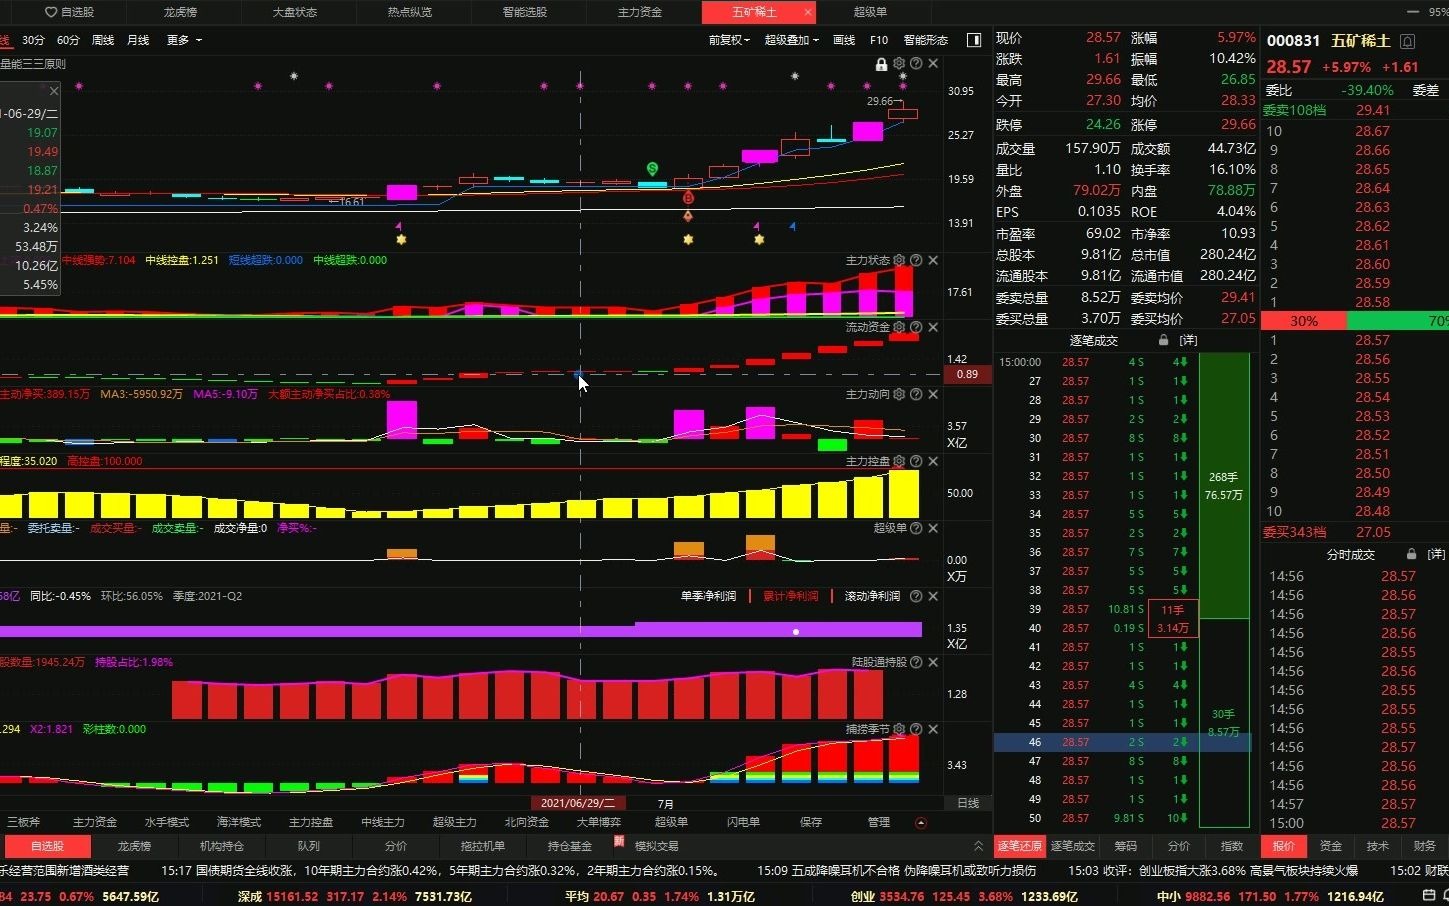Close the 主力状态 indicator panel
This screenshot has width=1449, height=906.
pos(933,260)
